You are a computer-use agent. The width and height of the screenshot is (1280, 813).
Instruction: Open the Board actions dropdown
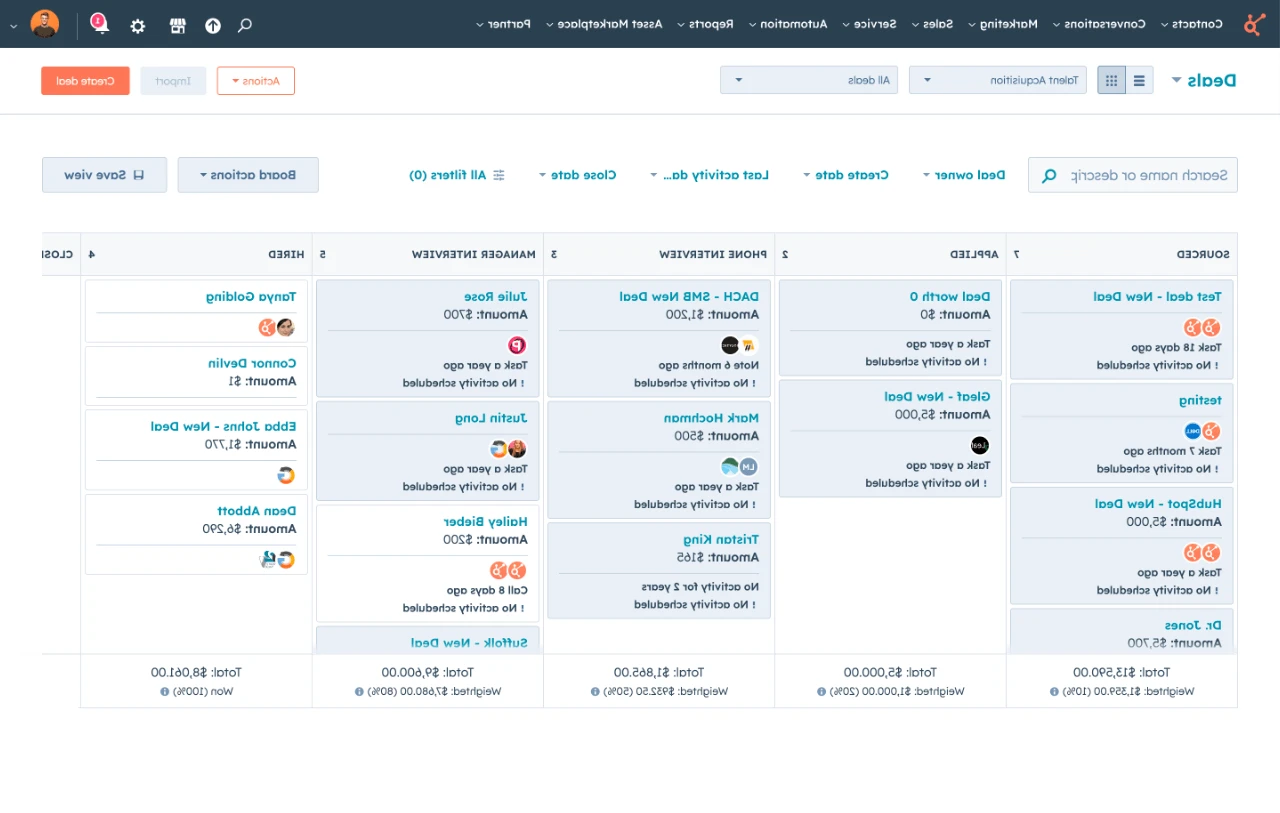point(248,175)
